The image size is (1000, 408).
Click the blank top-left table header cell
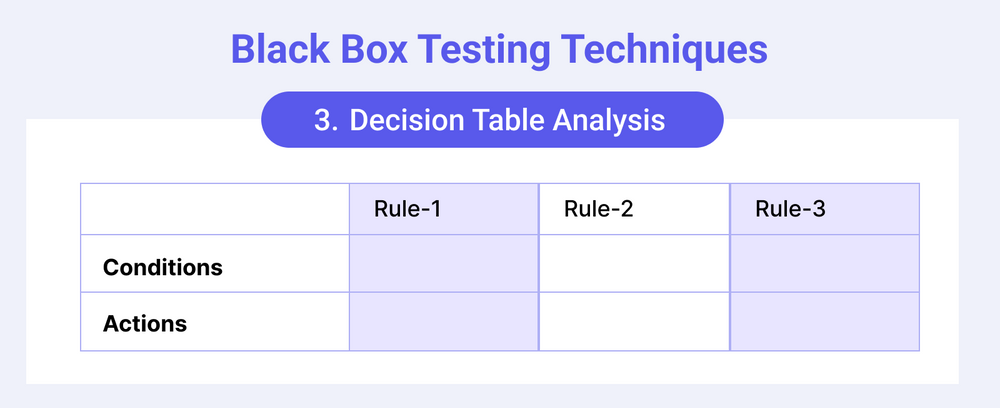click(x=214, y=210)
